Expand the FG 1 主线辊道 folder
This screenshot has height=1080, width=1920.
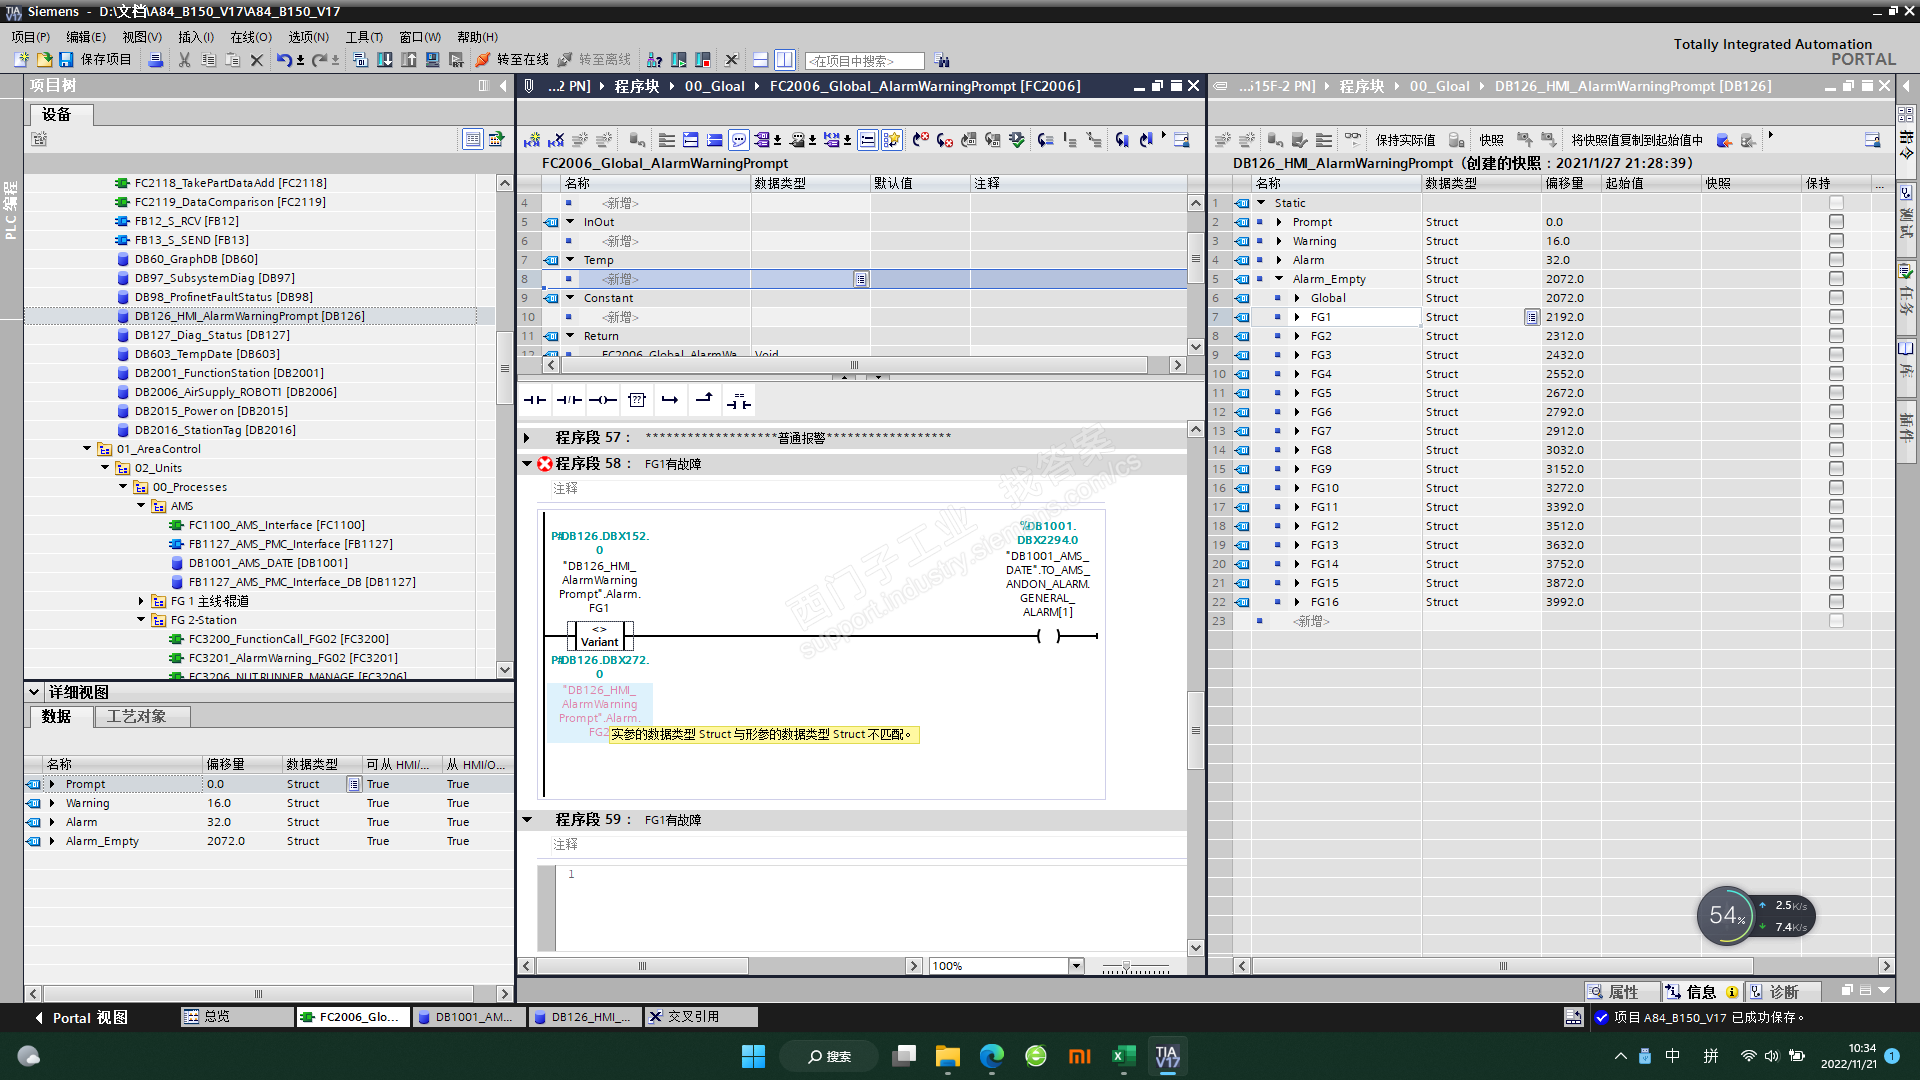click(x=141, y=601)
